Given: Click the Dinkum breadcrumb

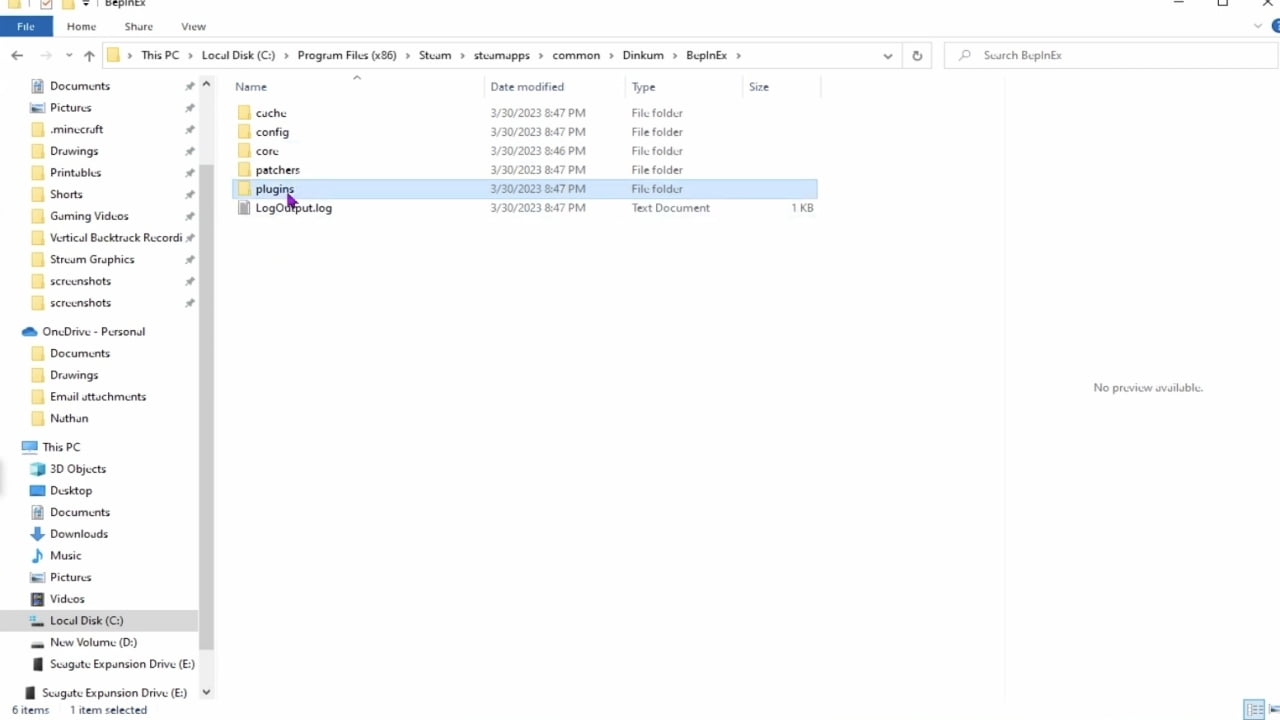Looking at the screenshot, I should pos(643,55).
